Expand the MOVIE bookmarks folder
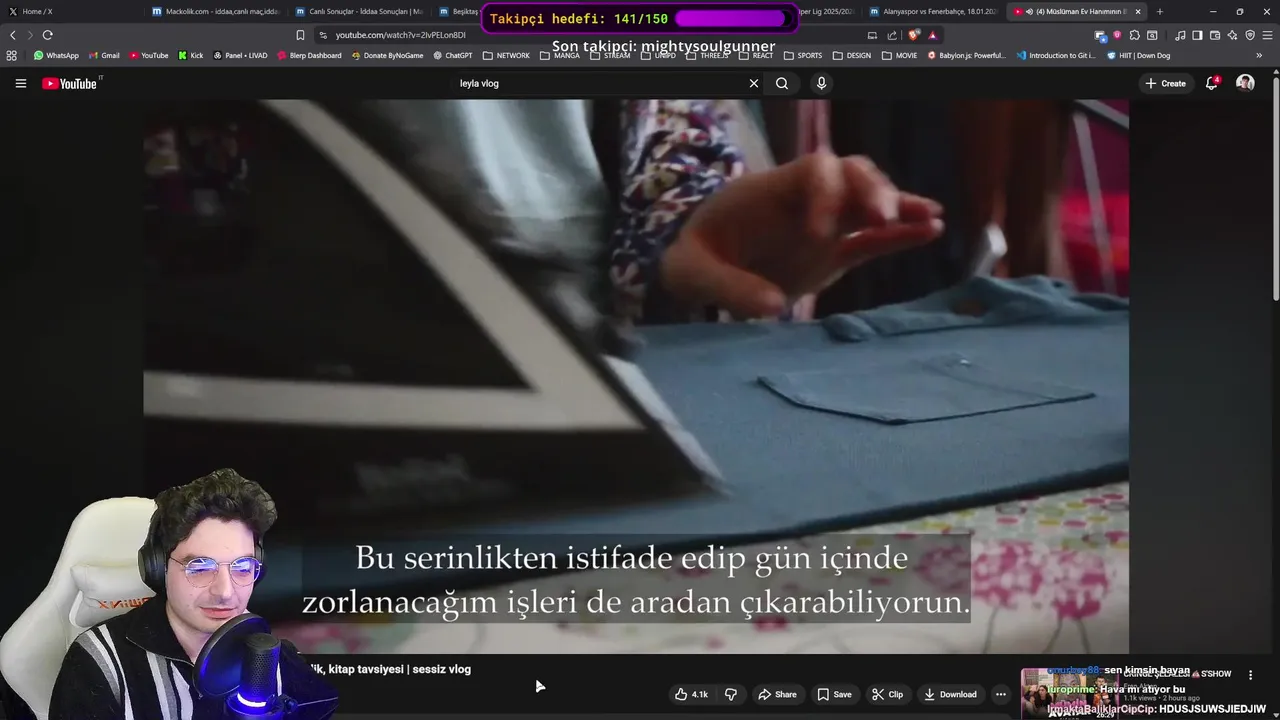The image size is (1280, 720). coord(899,55)
